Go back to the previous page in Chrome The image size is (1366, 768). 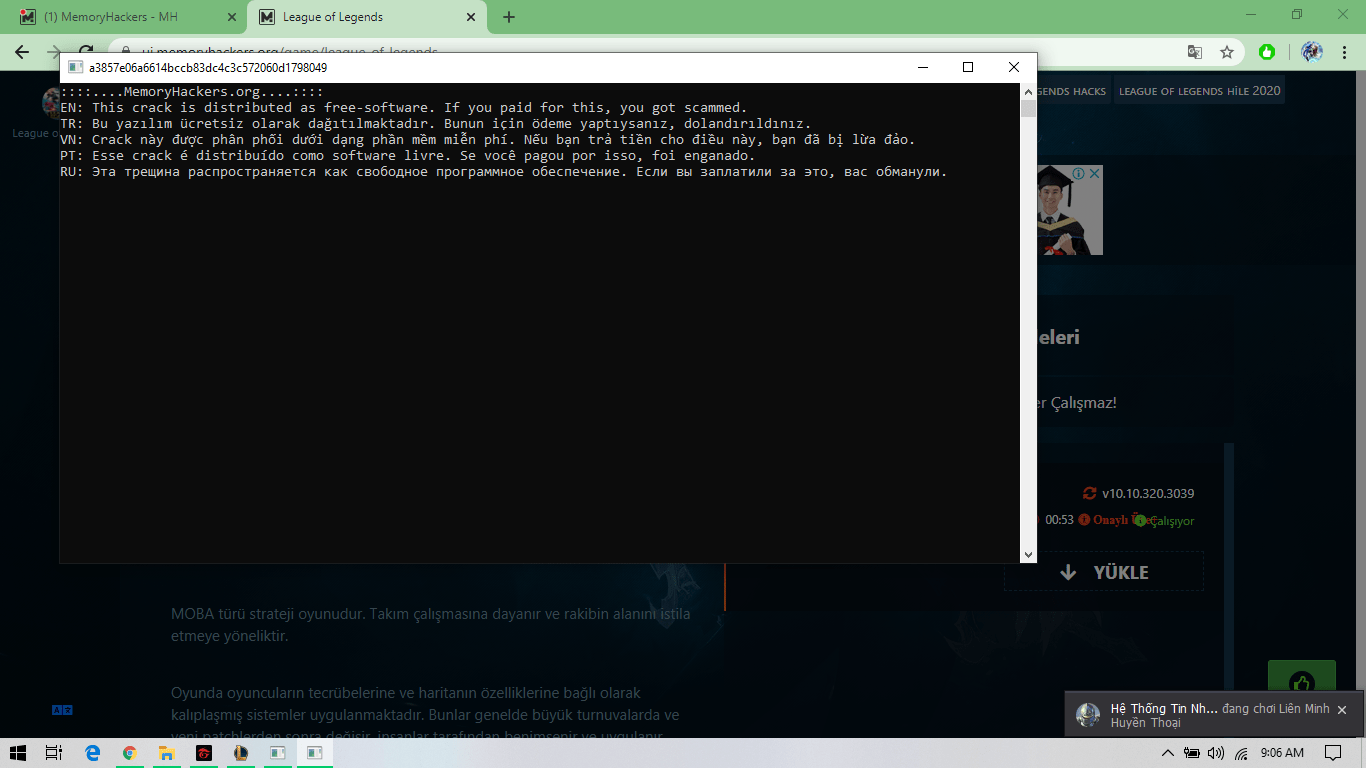point(22,52)
